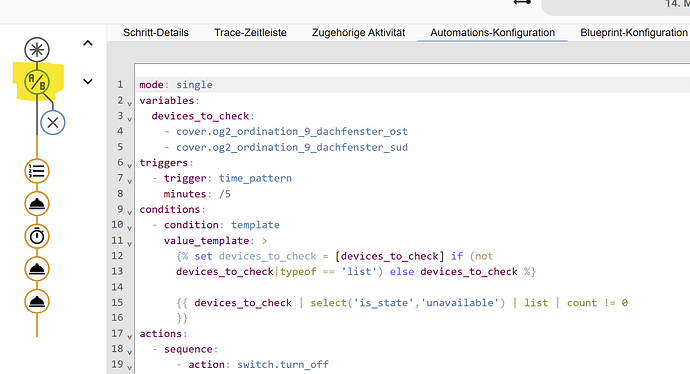
Task: Select the trigger asterisk node in trace graph
Action: [37, 50]
